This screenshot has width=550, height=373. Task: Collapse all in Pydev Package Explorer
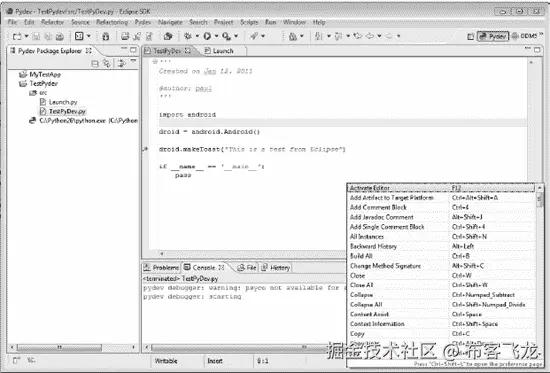click(95, 64)
